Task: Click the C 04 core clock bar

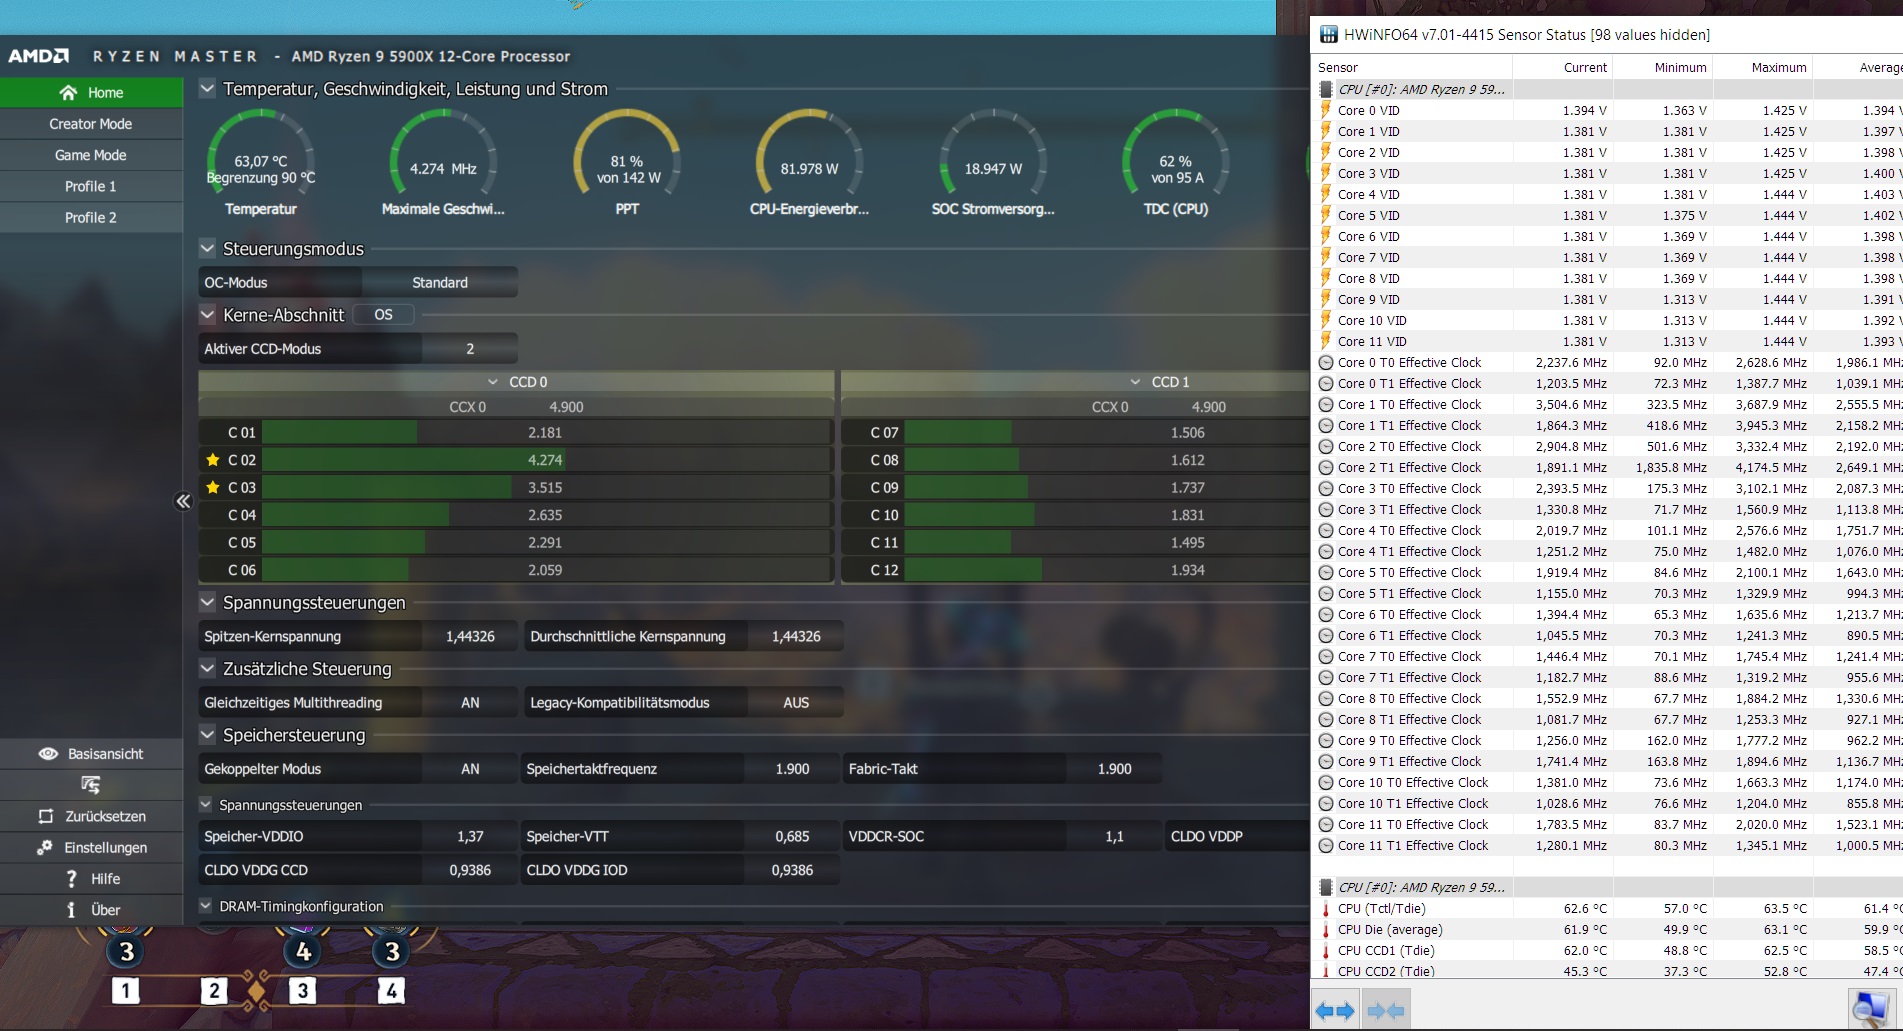Action: coord(546,515)
